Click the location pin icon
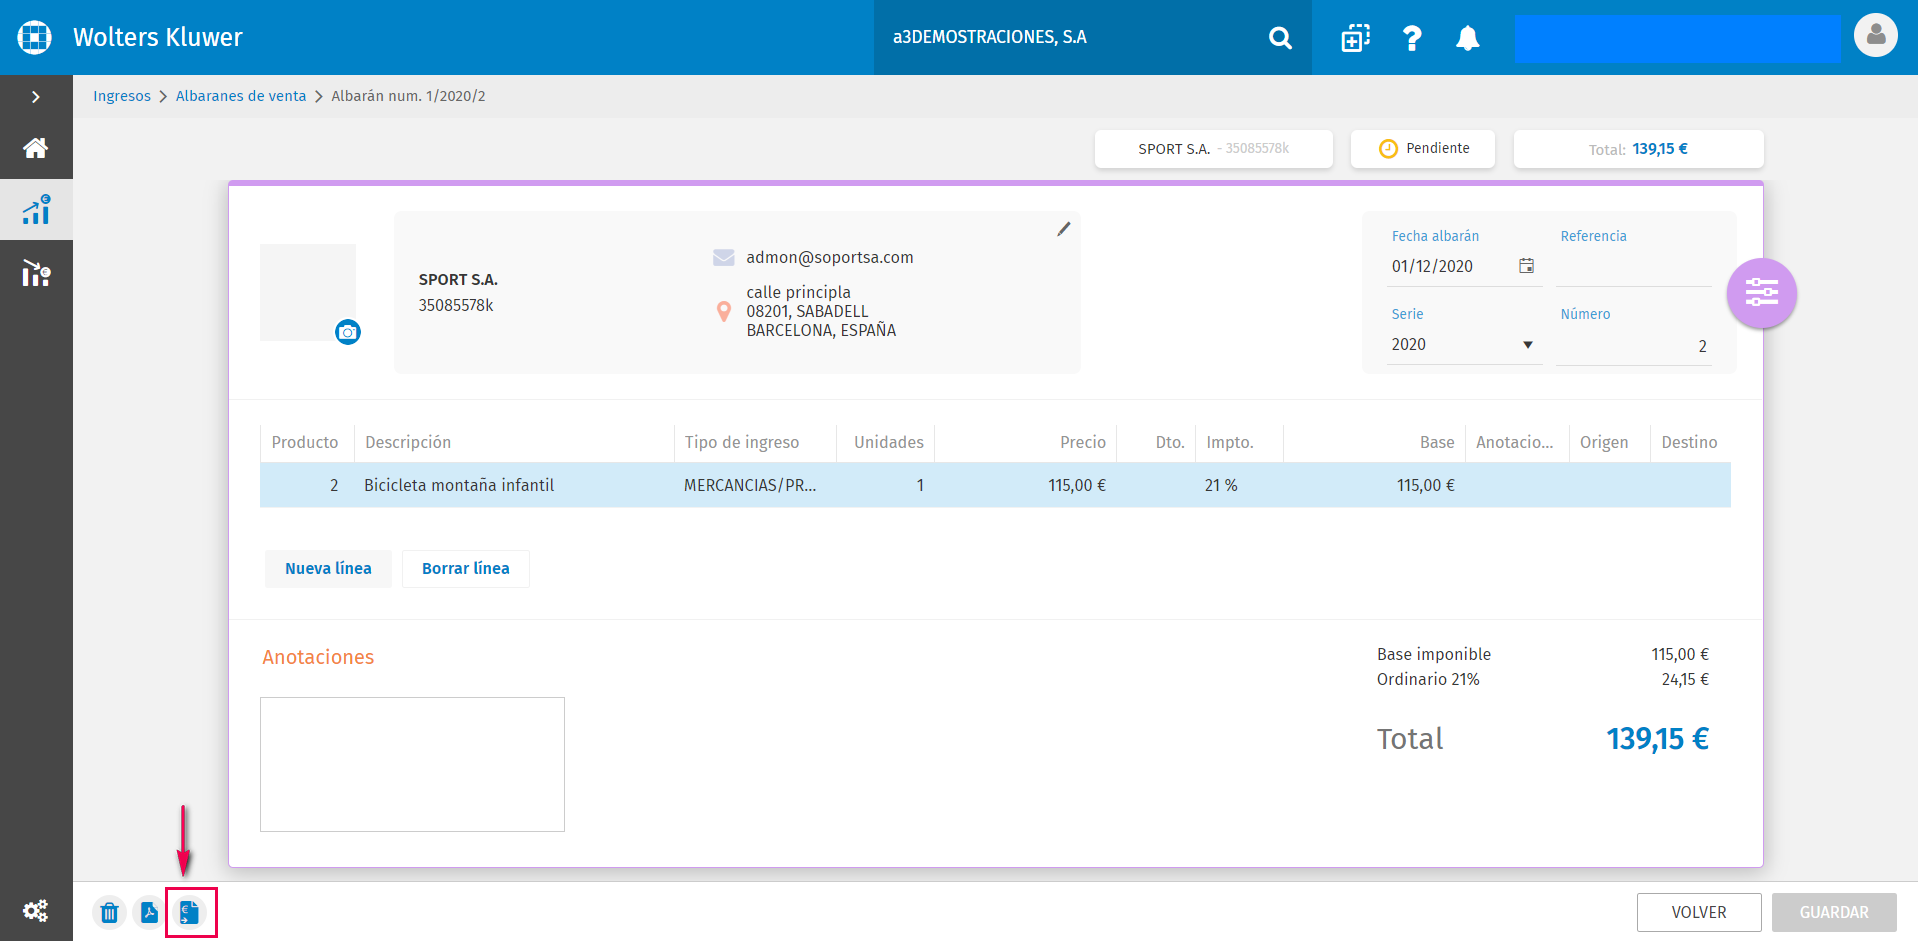This screenshot has height=941, width=1918. click(x=724, y=311)
